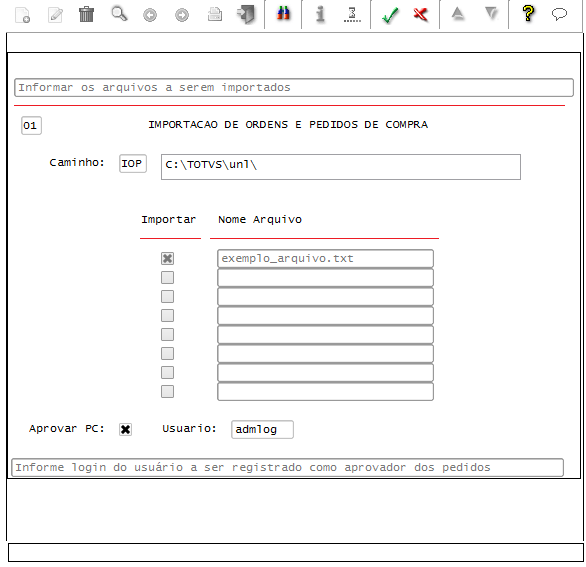Check the seventh Importar checkbox
The width and height of the screenshot is (586, 567).
pos(167,373)
